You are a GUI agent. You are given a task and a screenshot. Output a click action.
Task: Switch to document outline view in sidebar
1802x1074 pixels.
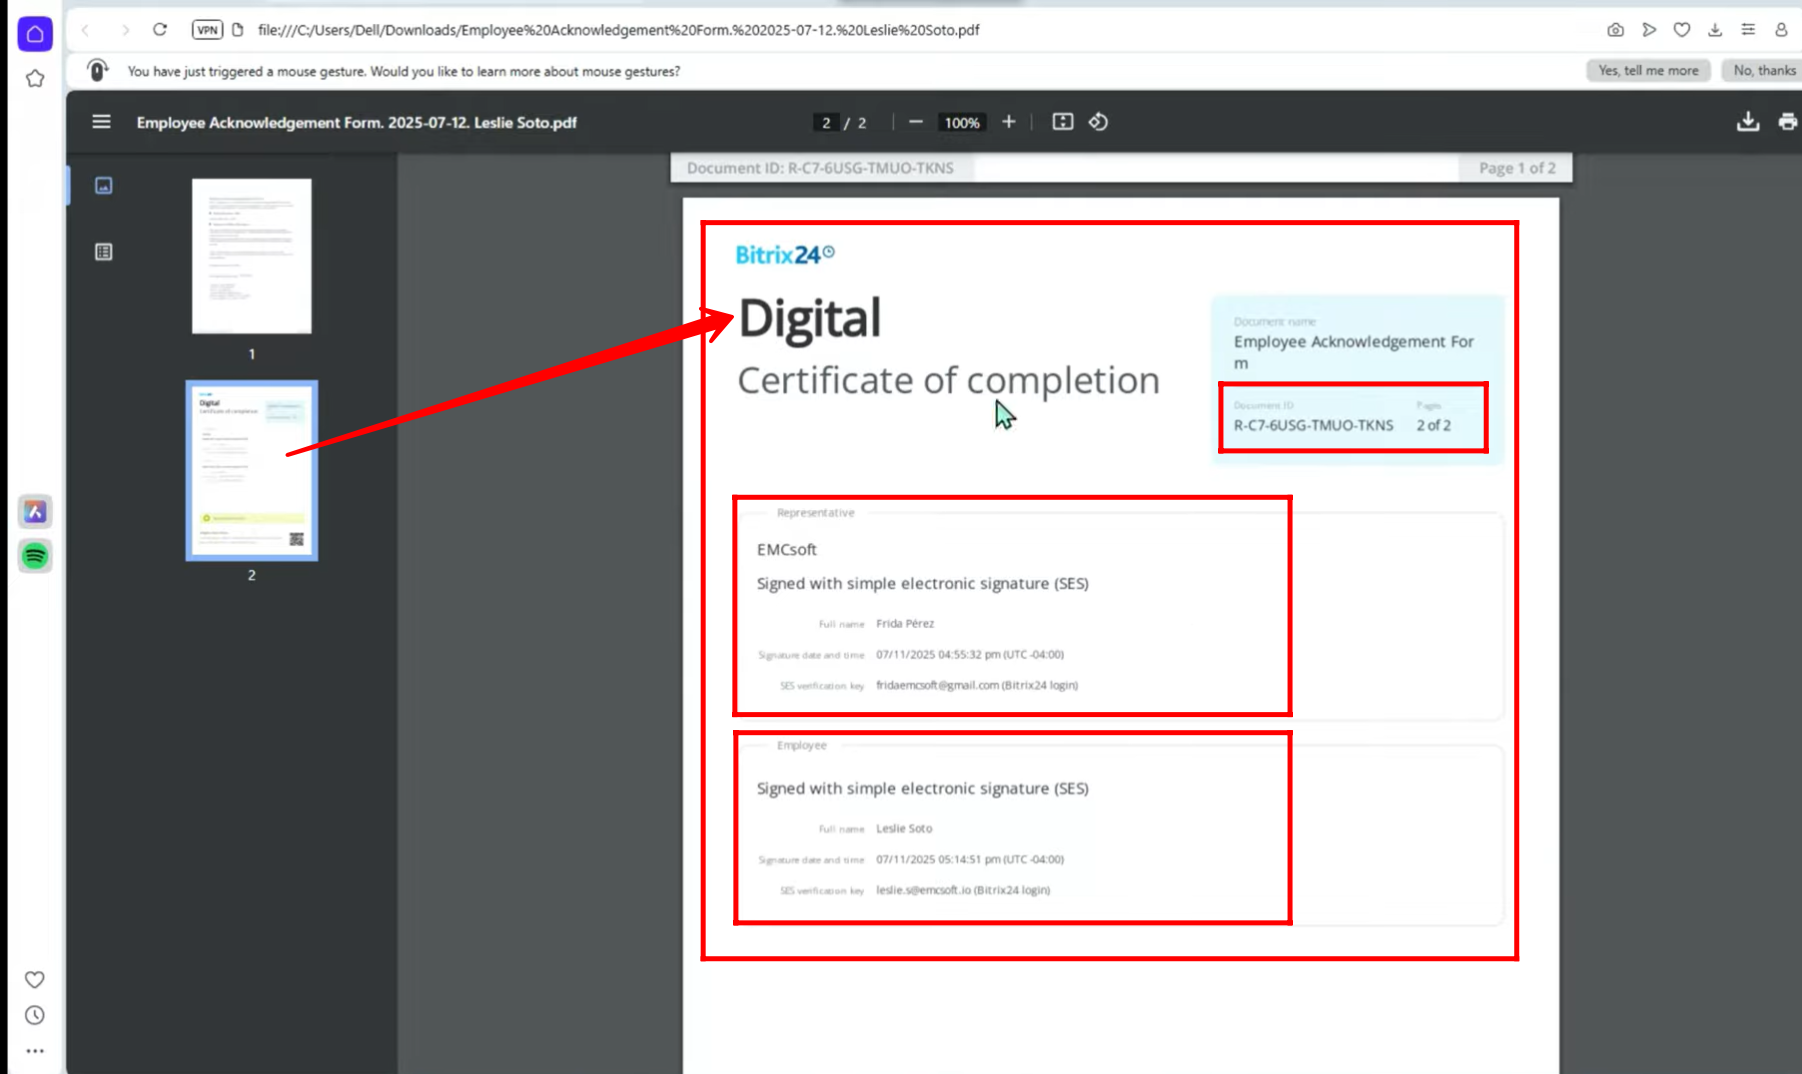click(x=103, y=252)
